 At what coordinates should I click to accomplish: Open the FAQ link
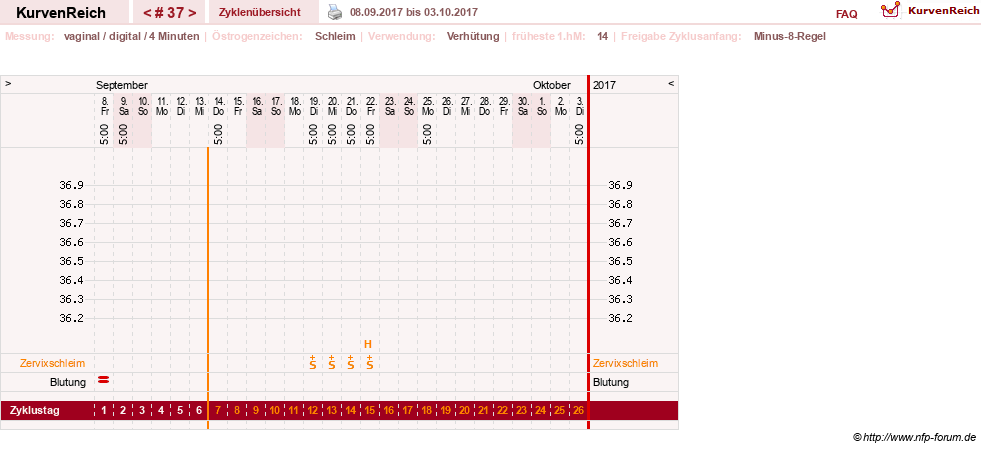[846, 14]
